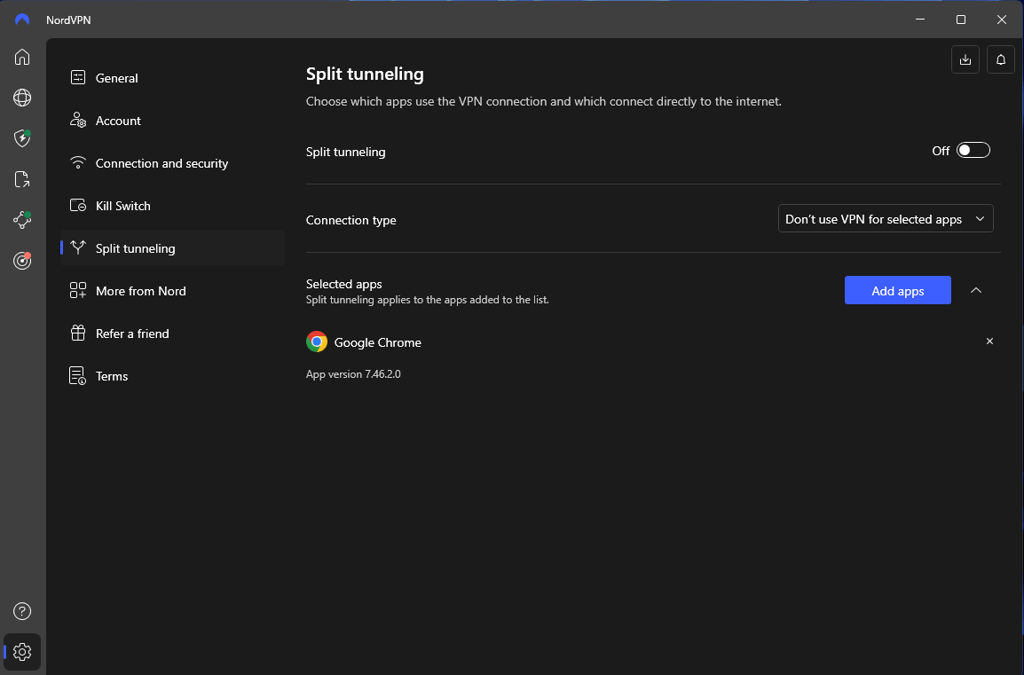Open the Dark Web Monitor target icon
The width and height of the screenshot is (1024, 675).
click(x=22, y=260)
